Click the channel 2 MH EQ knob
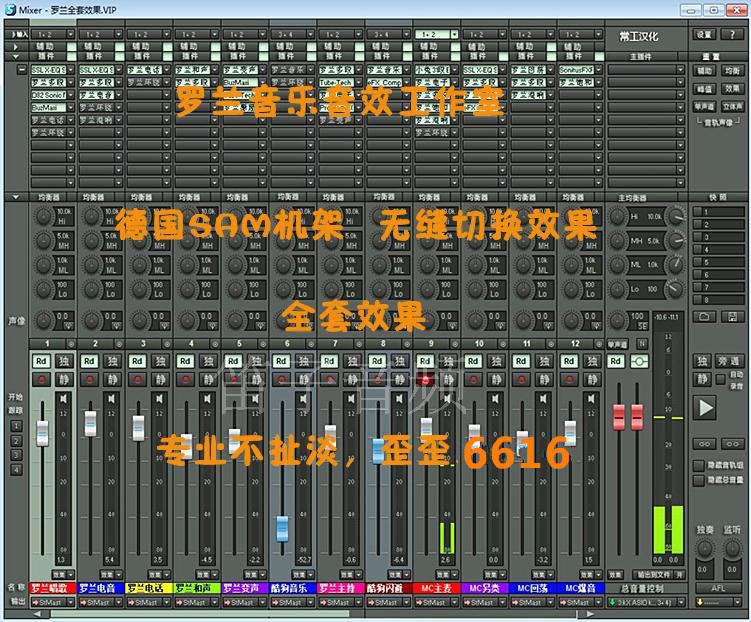751x622 pixels. (91, 241)
